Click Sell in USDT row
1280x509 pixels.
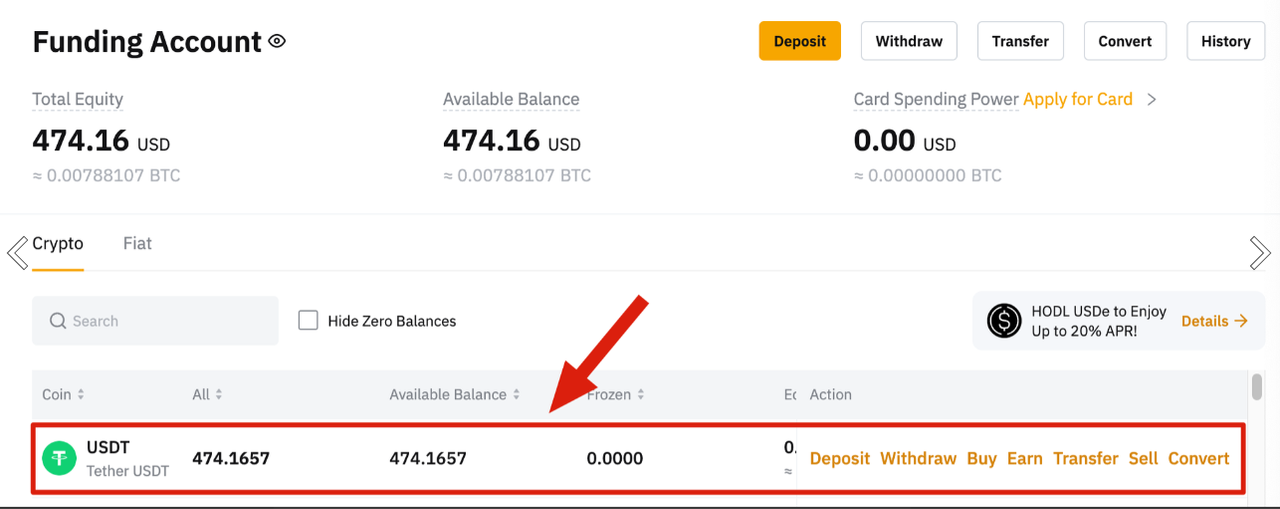1143,458
